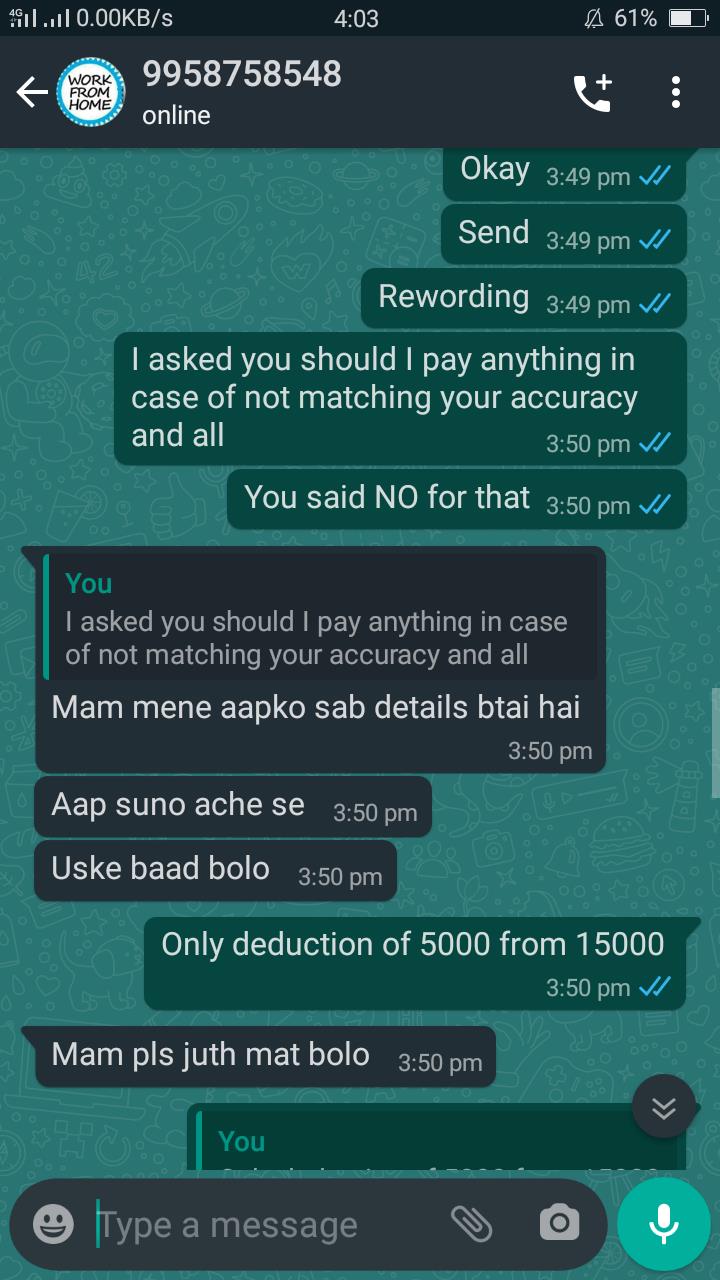The height and width of the screenshot is (1280, 720).
Task: Tap the 'Rewording' sent message
Action: [x=524, y=298]
